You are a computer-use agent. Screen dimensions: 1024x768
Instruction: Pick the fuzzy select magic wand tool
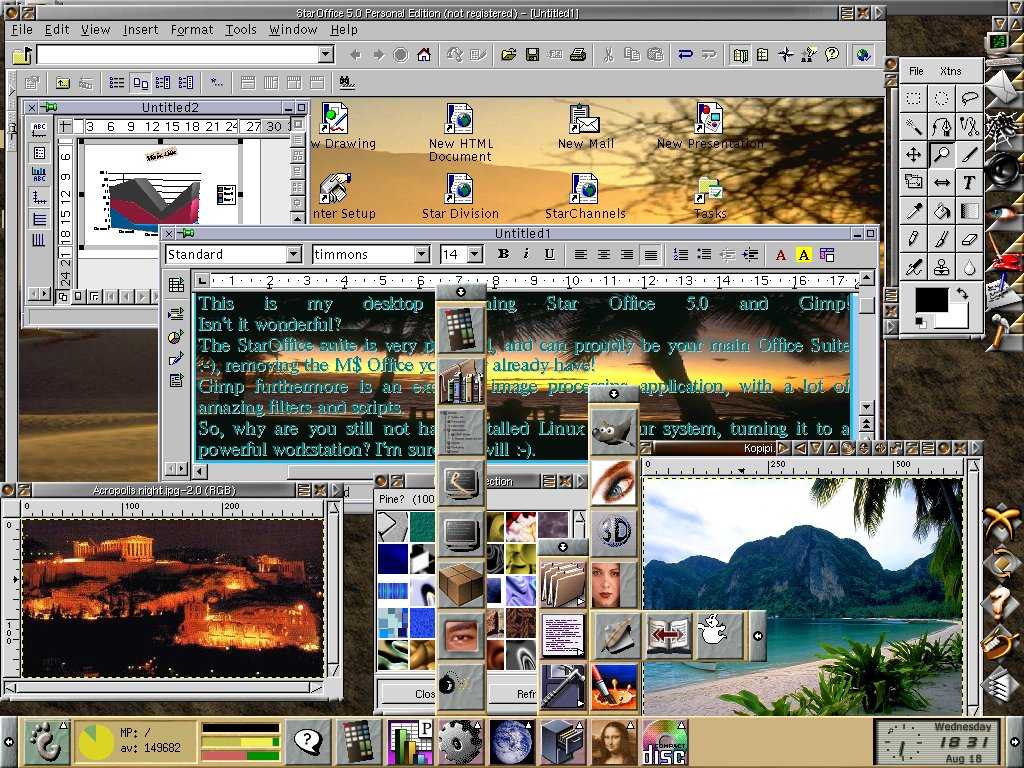(913, 126)
